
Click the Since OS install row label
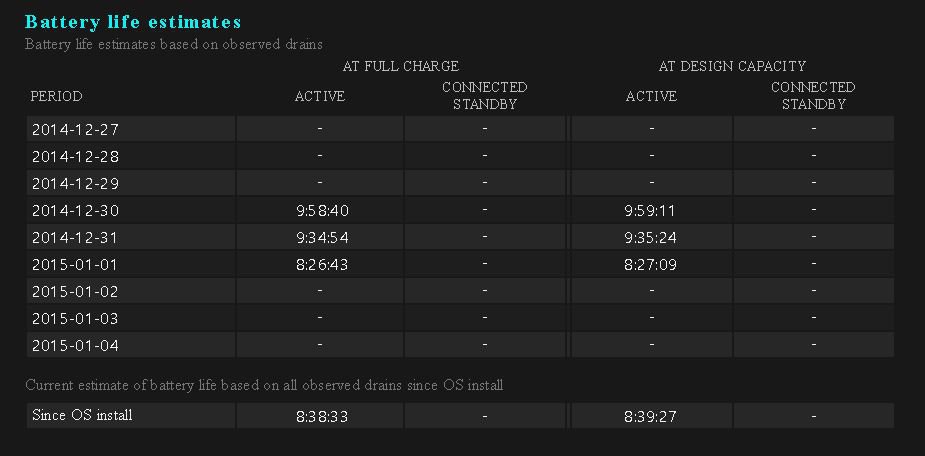pyautogui.click(x=82, y=415)
